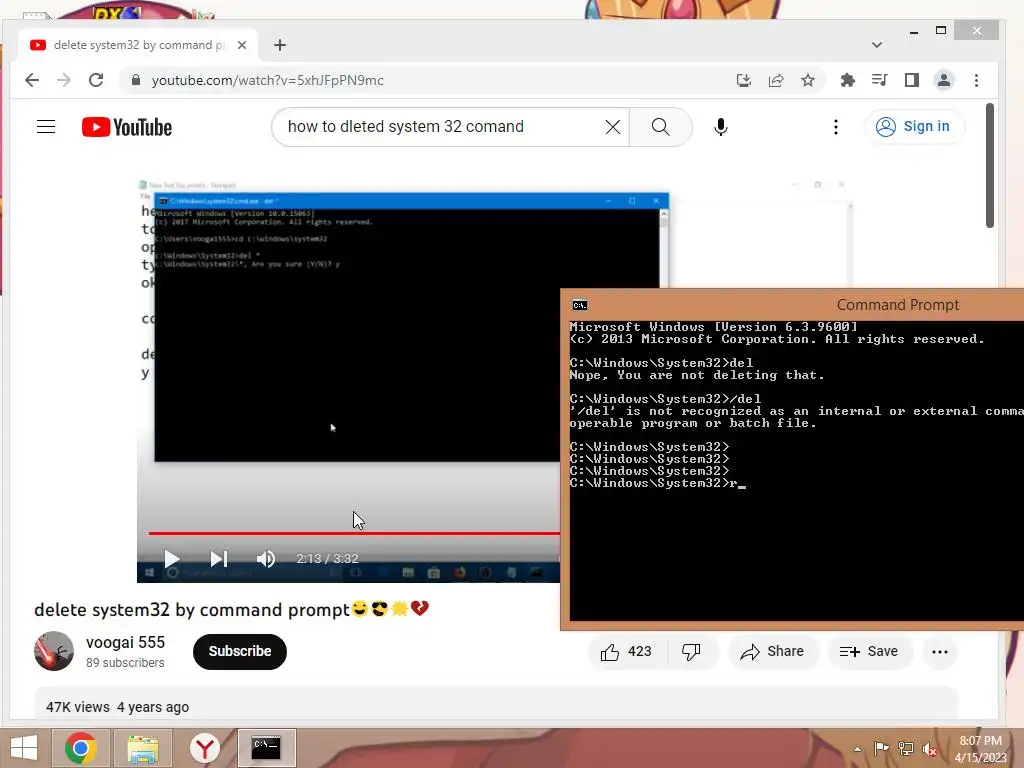Click the address bar URL
Screen dimensions: 1024x768
(x=268, y=80)
